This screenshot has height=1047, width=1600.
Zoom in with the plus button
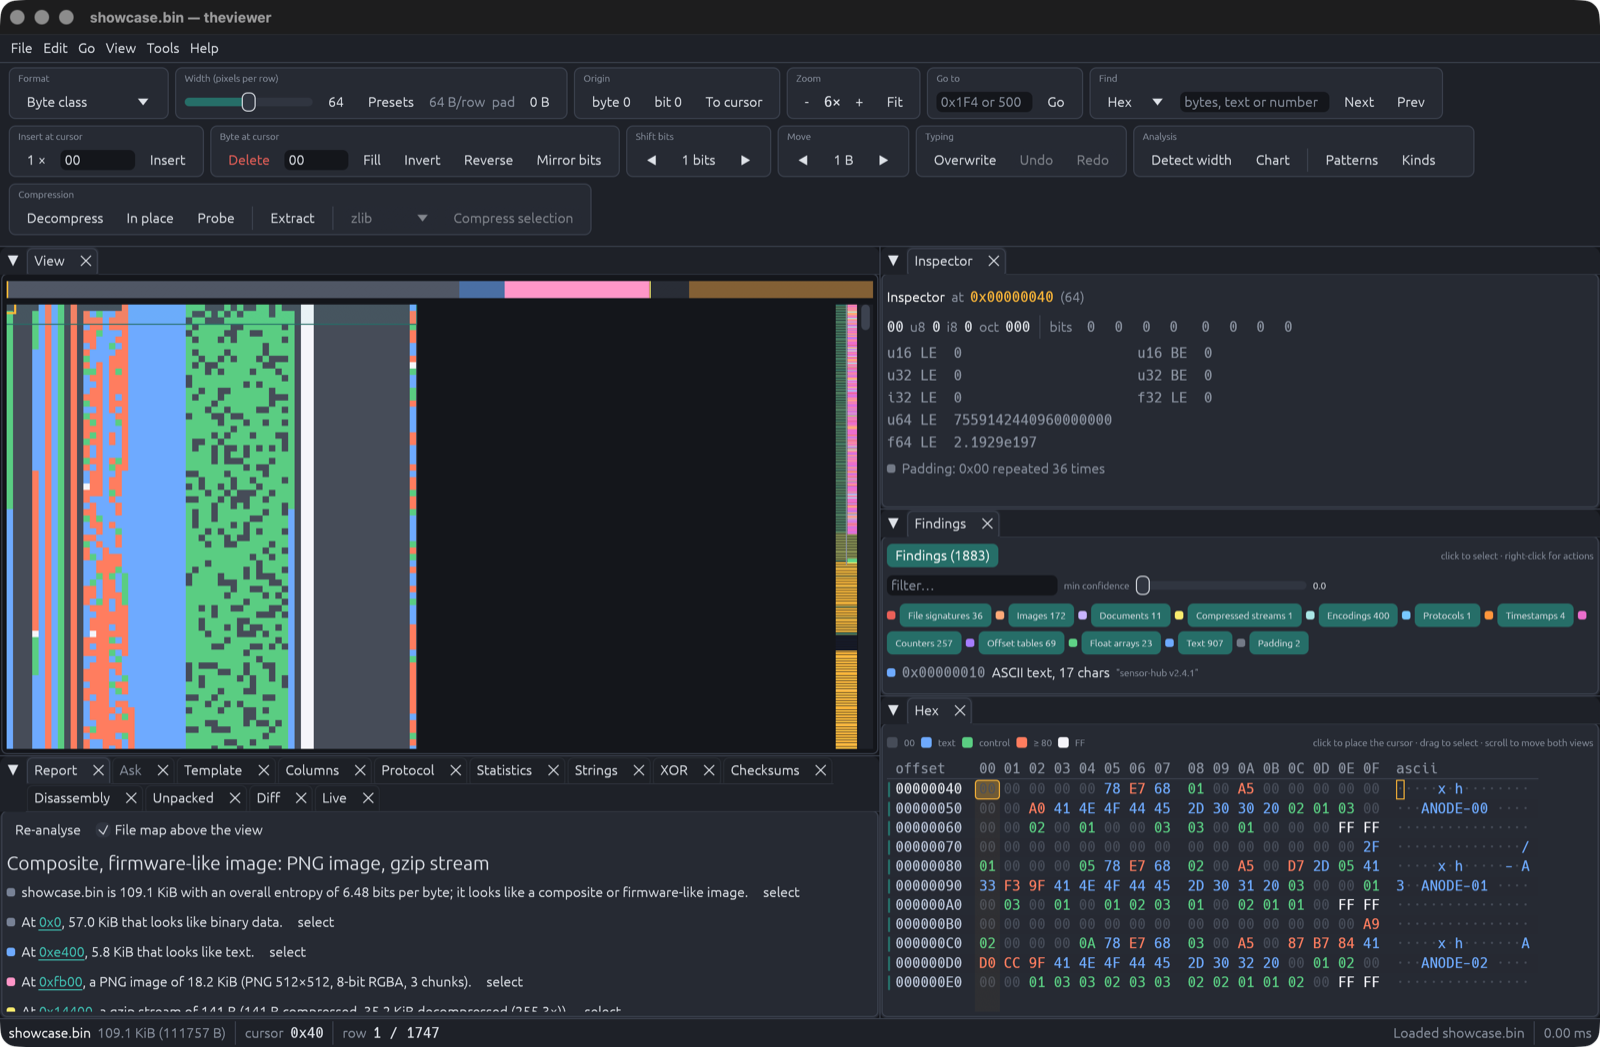(x=859, y=102)
